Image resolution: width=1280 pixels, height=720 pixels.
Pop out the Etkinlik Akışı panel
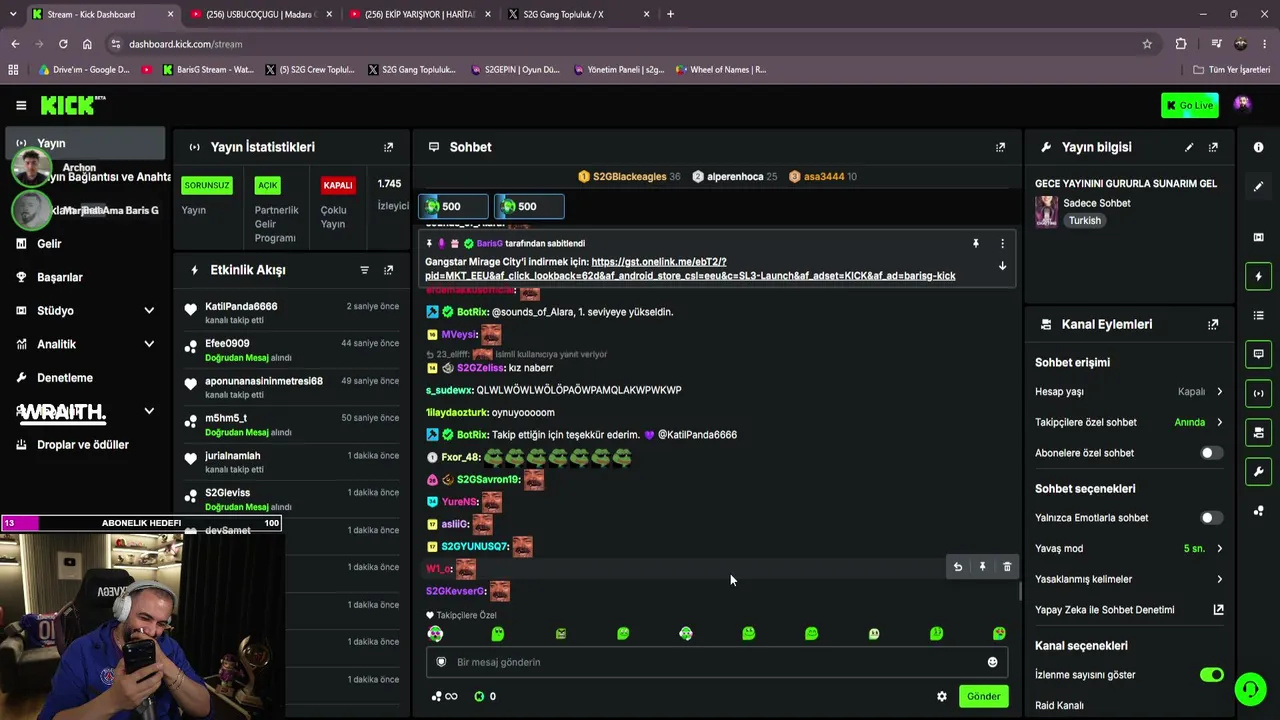(x=389, y=270)
